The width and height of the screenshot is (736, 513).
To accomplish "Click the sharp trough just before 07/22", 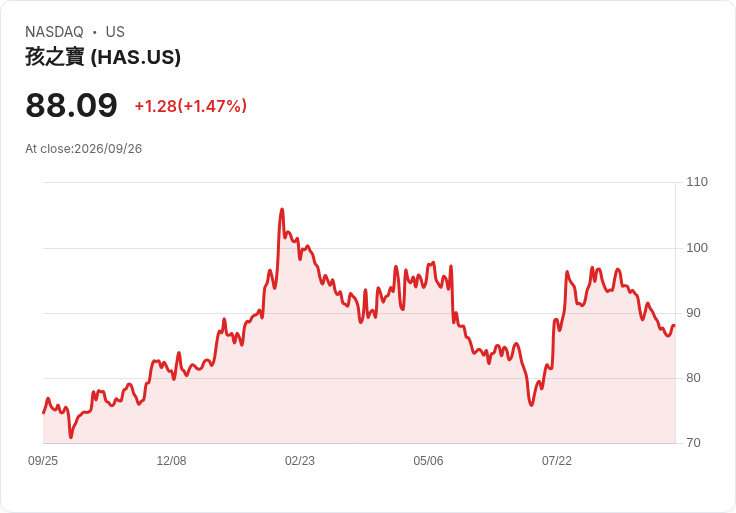I will [531, 405].
